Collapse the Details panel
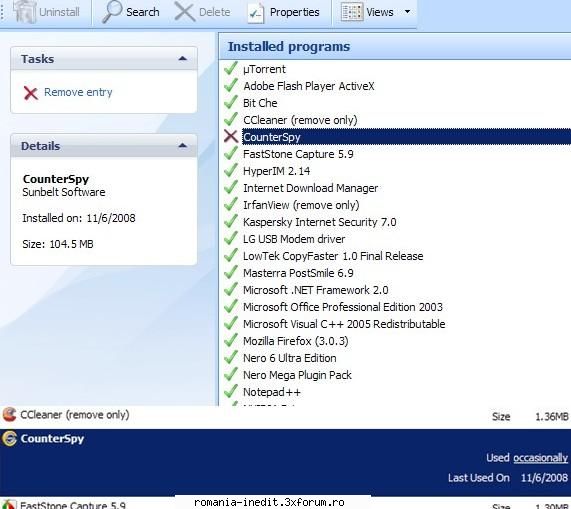Screen dimensions: 571x509 pyautogui.click(x=183, y=146)
